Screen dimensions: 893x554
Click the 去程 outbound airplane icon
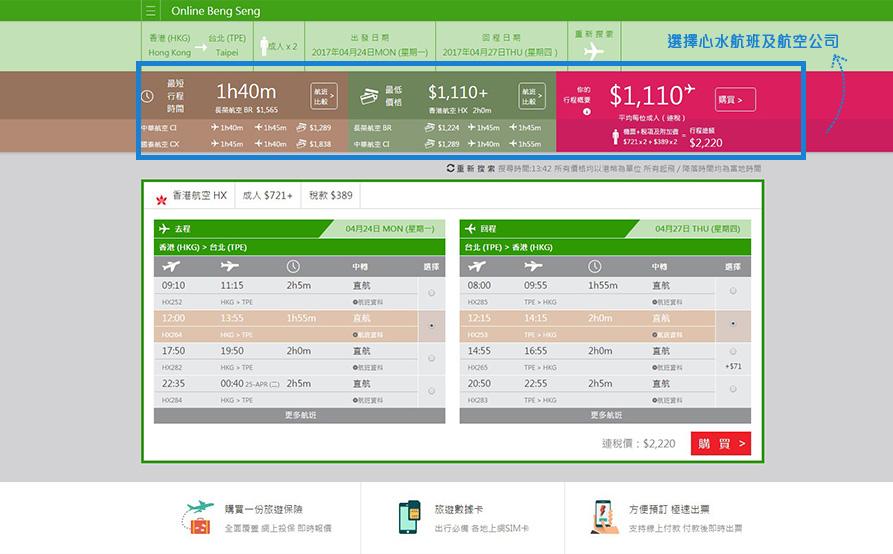[x=165, y=228]
